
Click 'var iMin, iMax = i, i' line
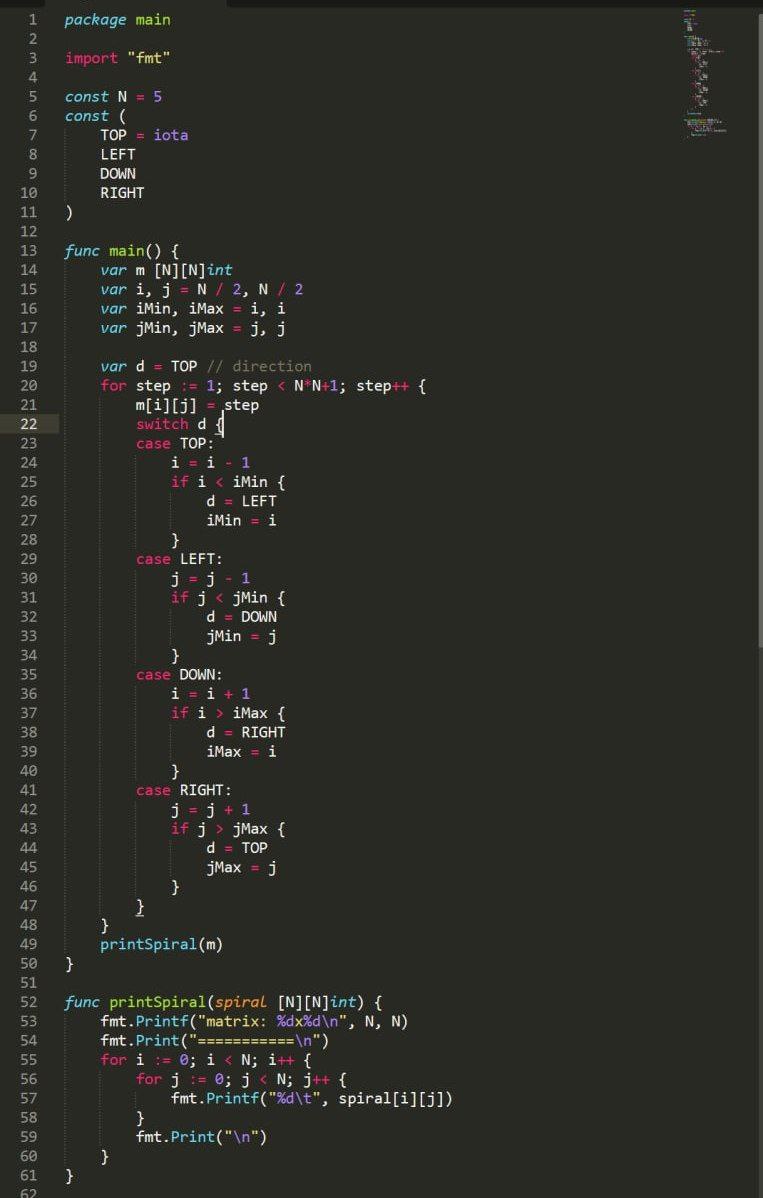(193, 309)
